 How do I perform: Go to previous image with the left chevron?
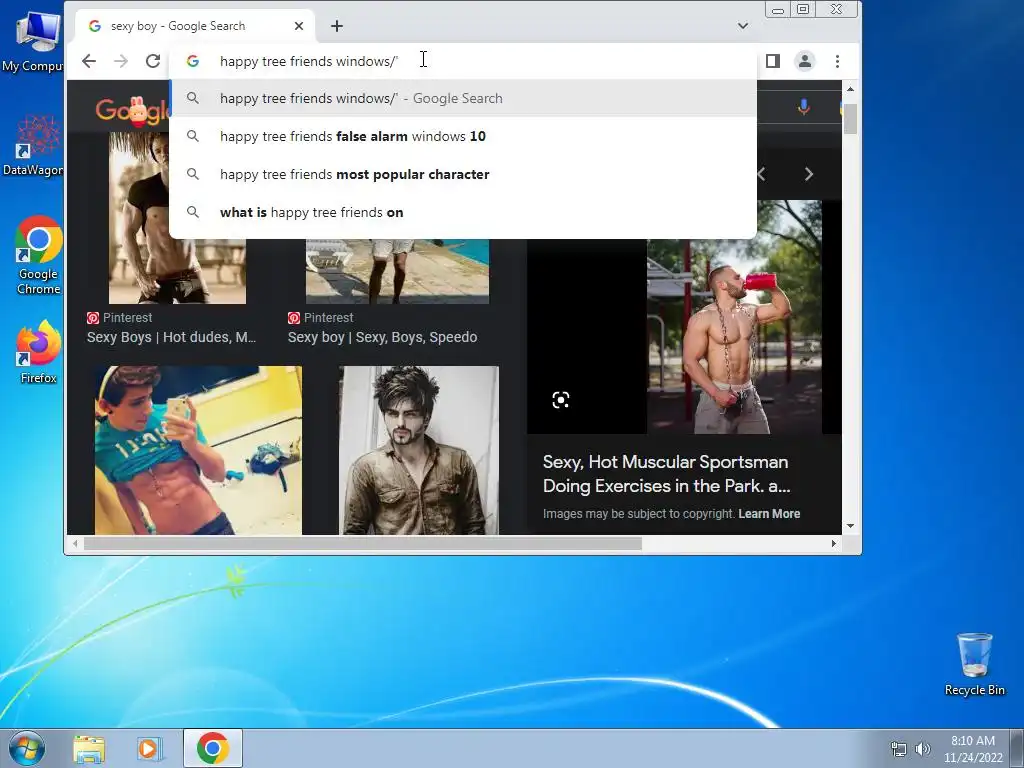(x=761, y=174)
